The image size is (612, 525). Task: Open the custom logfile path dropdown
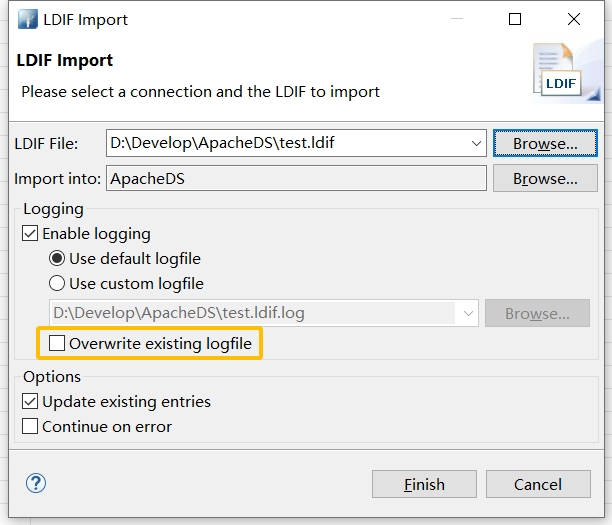click(x=468, y=314)
